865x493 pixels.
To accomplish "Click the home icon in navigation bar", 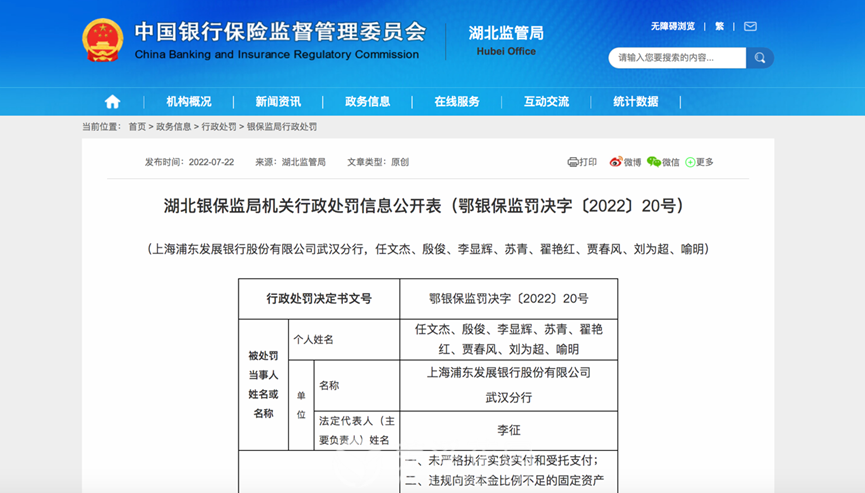I will (113, 101).
